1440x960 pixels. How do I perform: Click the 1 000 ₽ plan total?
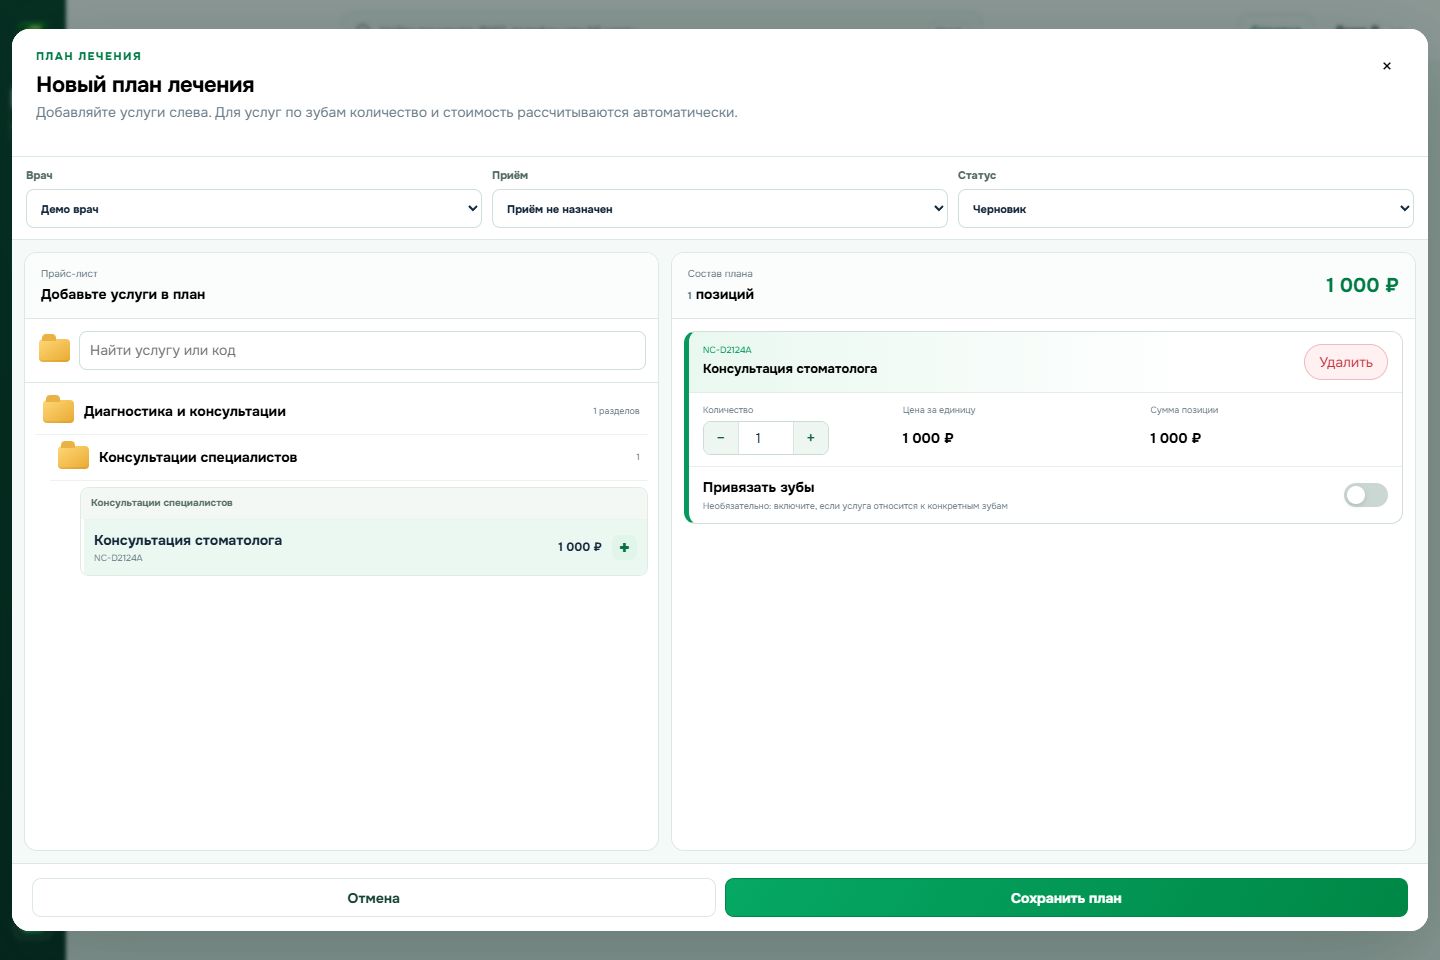[x=1361, y=285]
